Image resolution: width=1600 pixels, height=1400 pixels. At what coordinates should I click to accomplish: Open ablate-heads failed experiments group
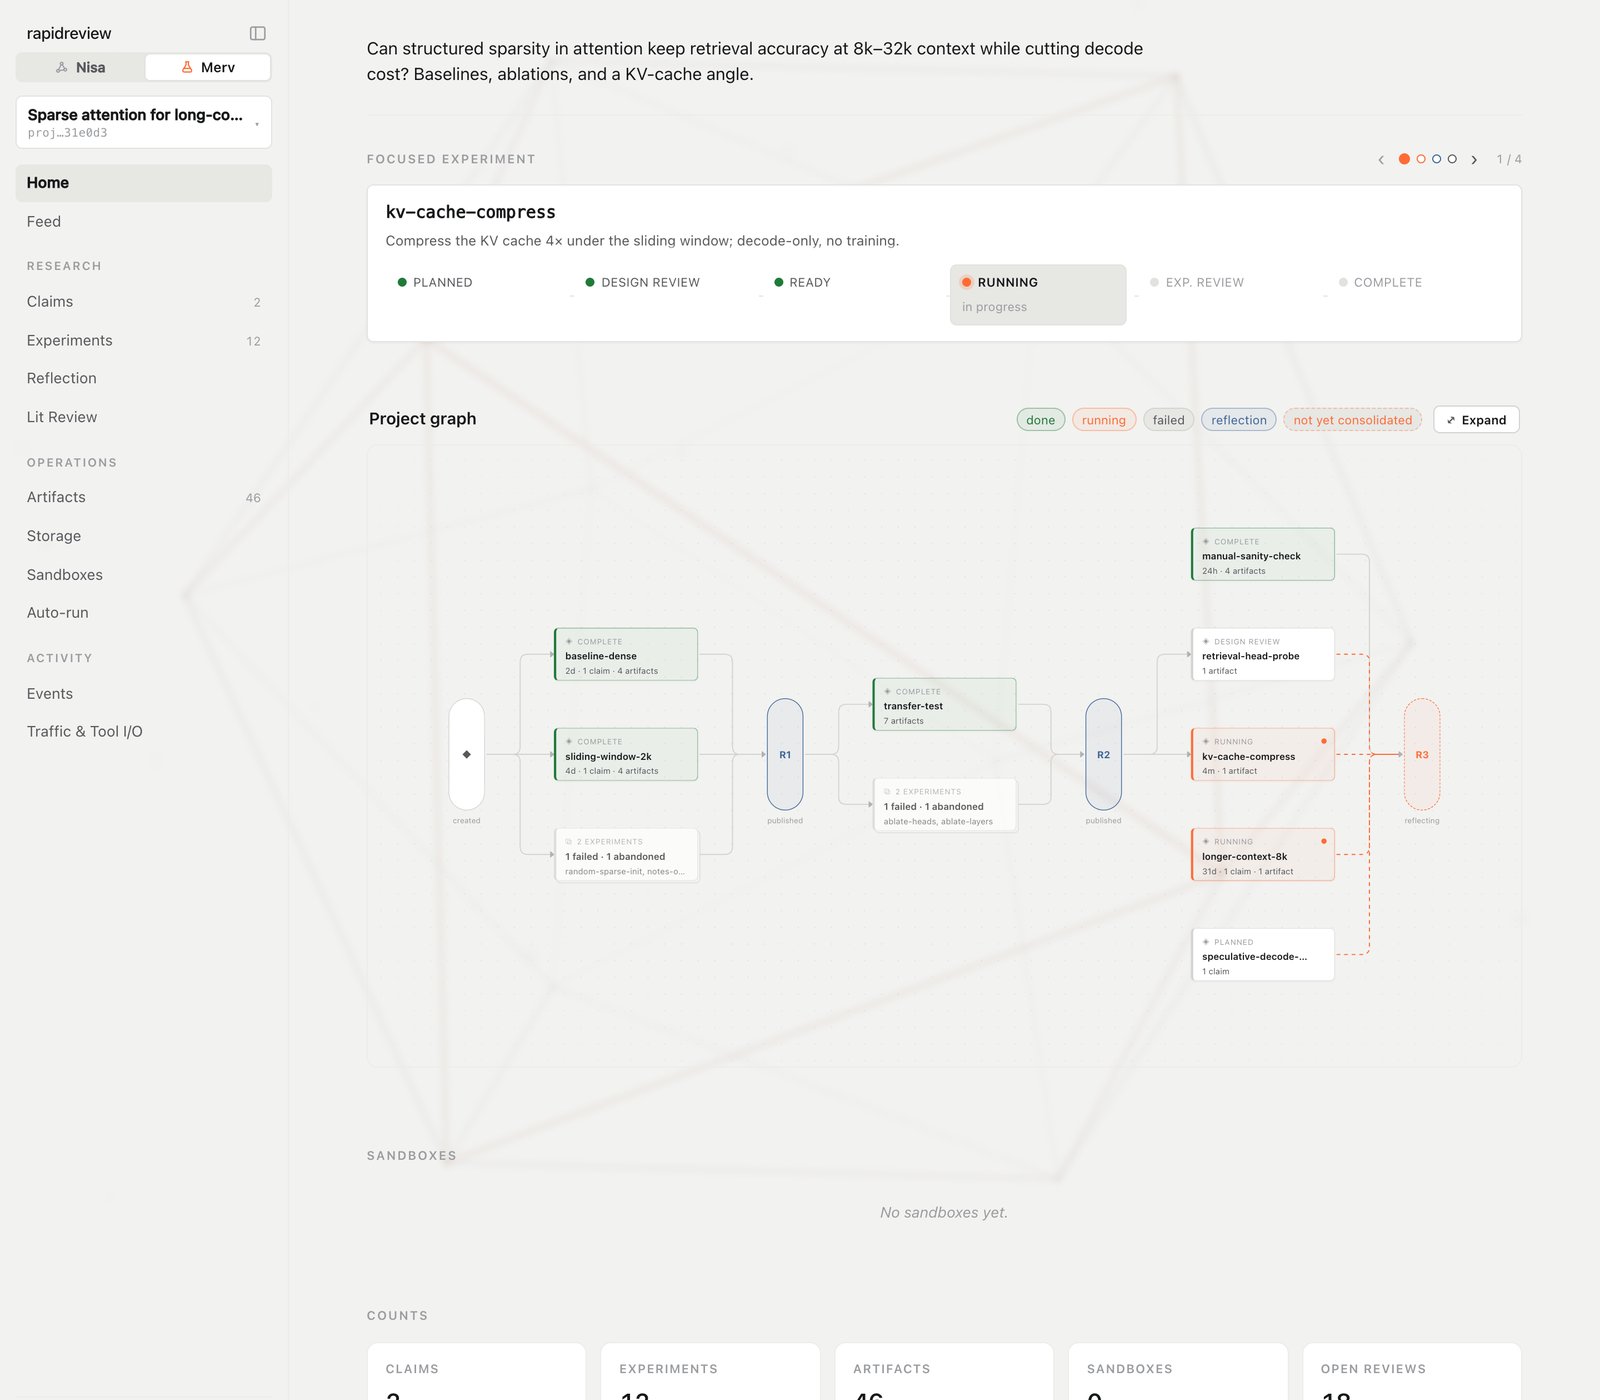pos(945,805)
